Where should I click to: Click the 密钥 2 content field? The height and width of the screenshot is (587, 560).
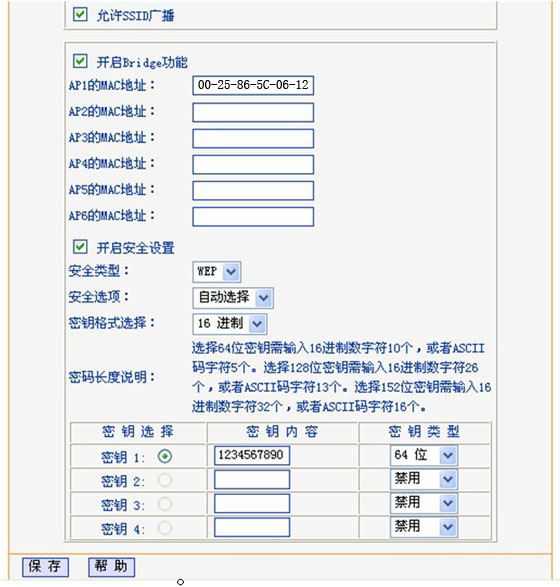point(252,480)
